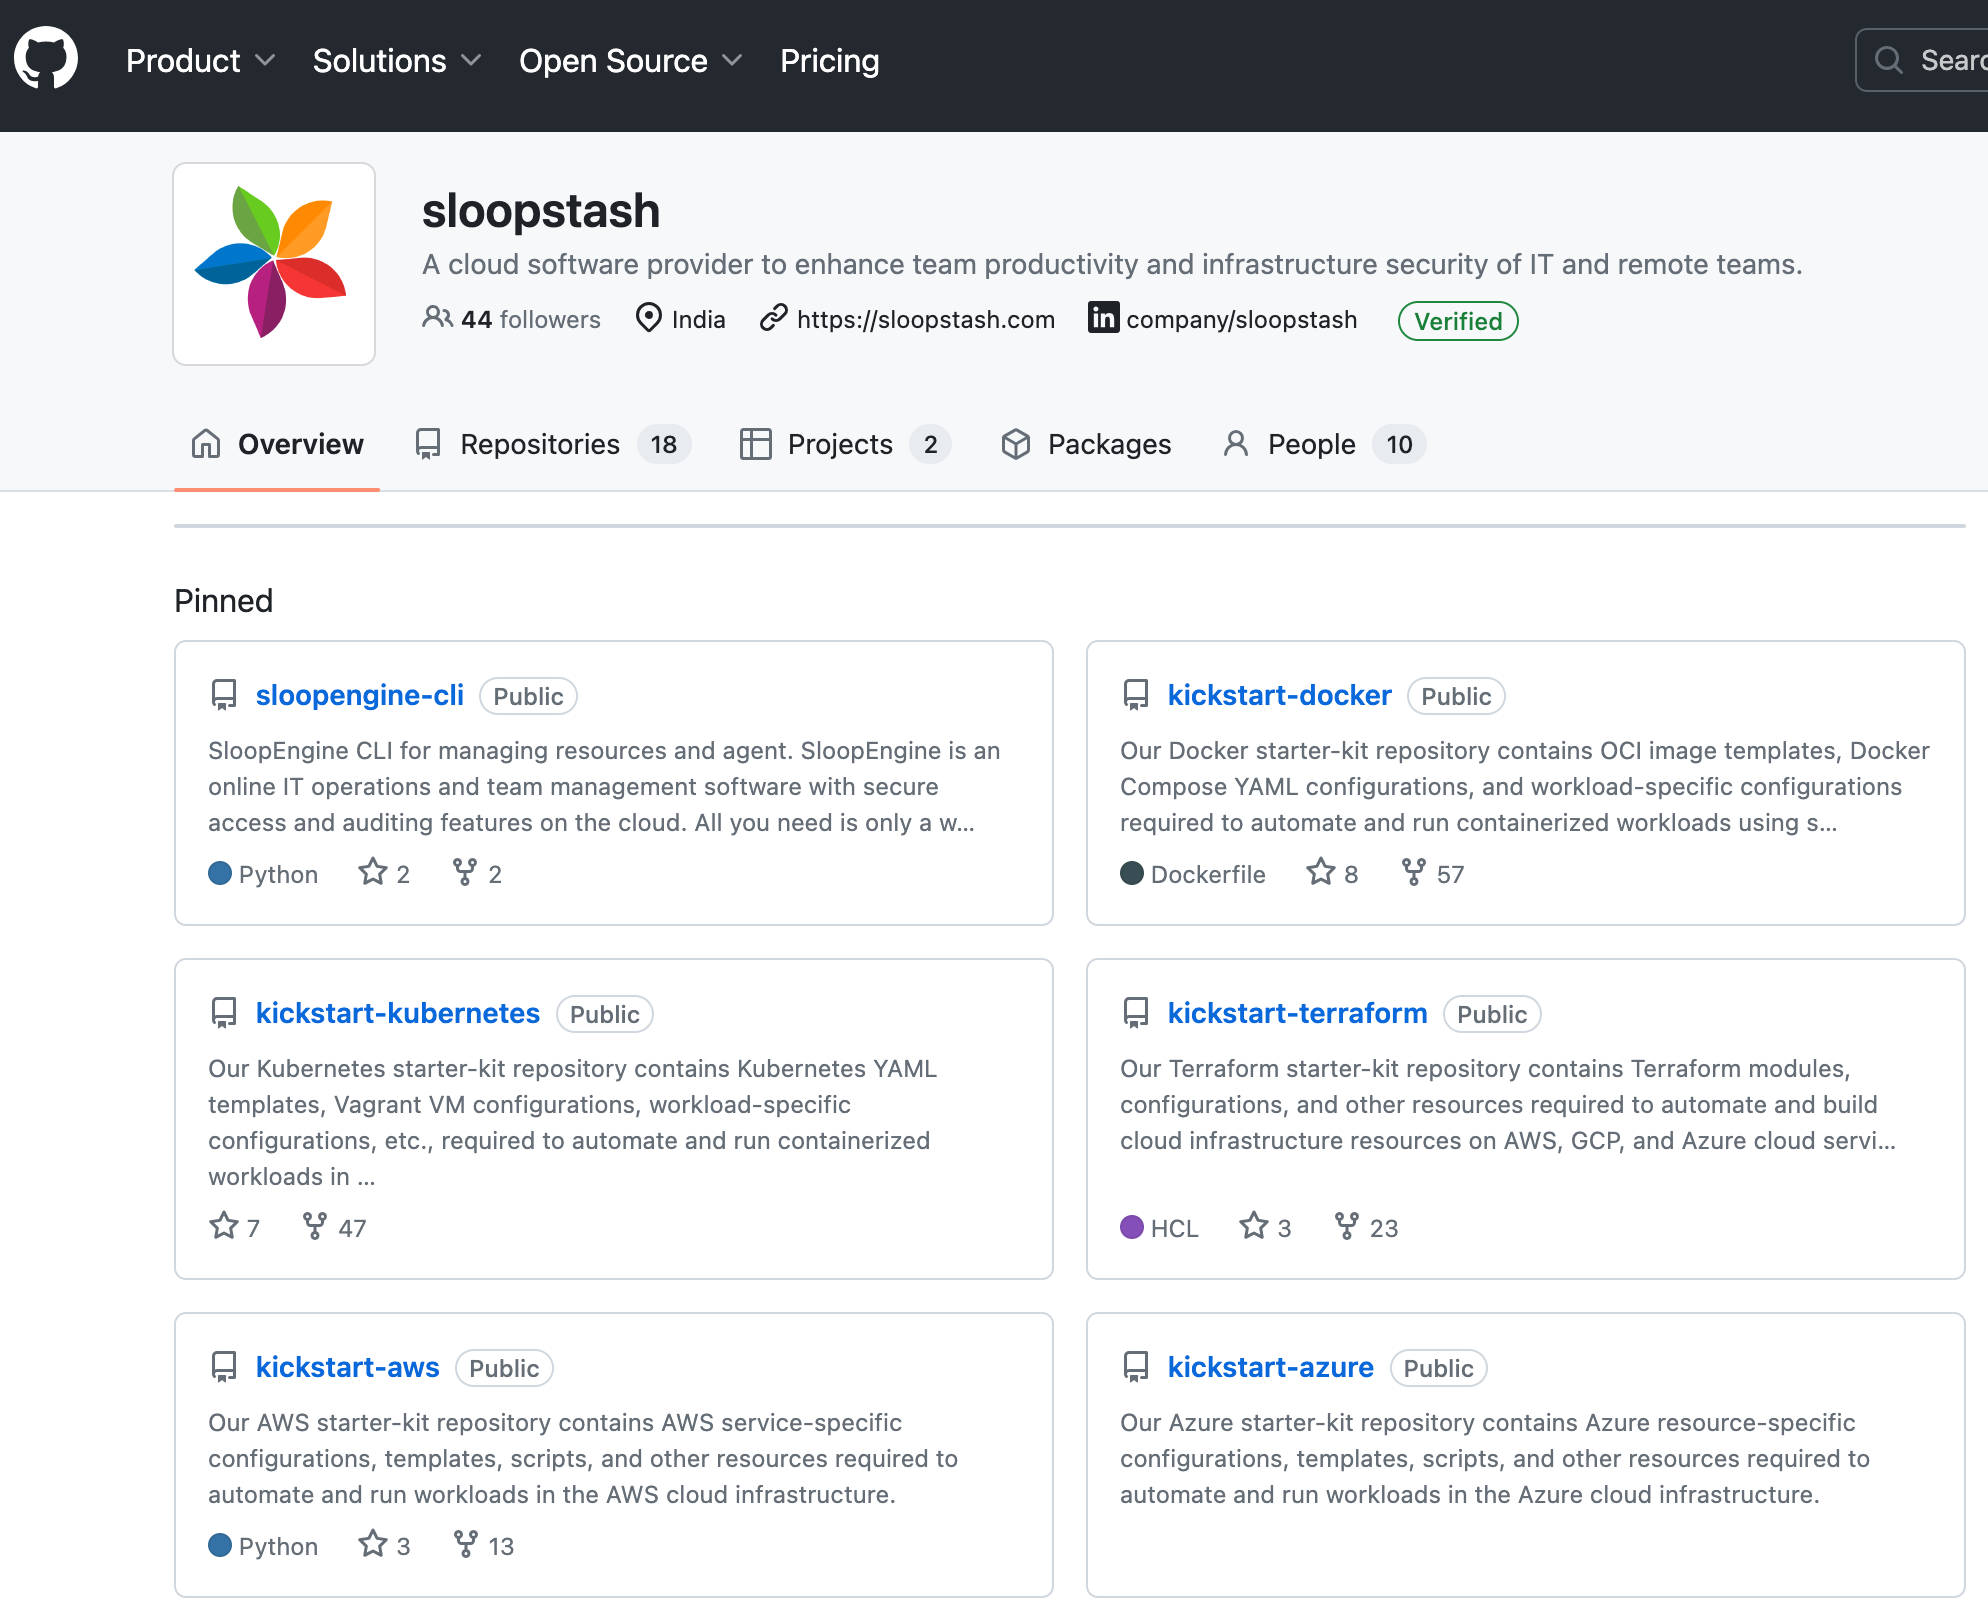Open the kickstart-kubernetes repository
This screenshot has height=1614, width=1988.
(397, 1013)
